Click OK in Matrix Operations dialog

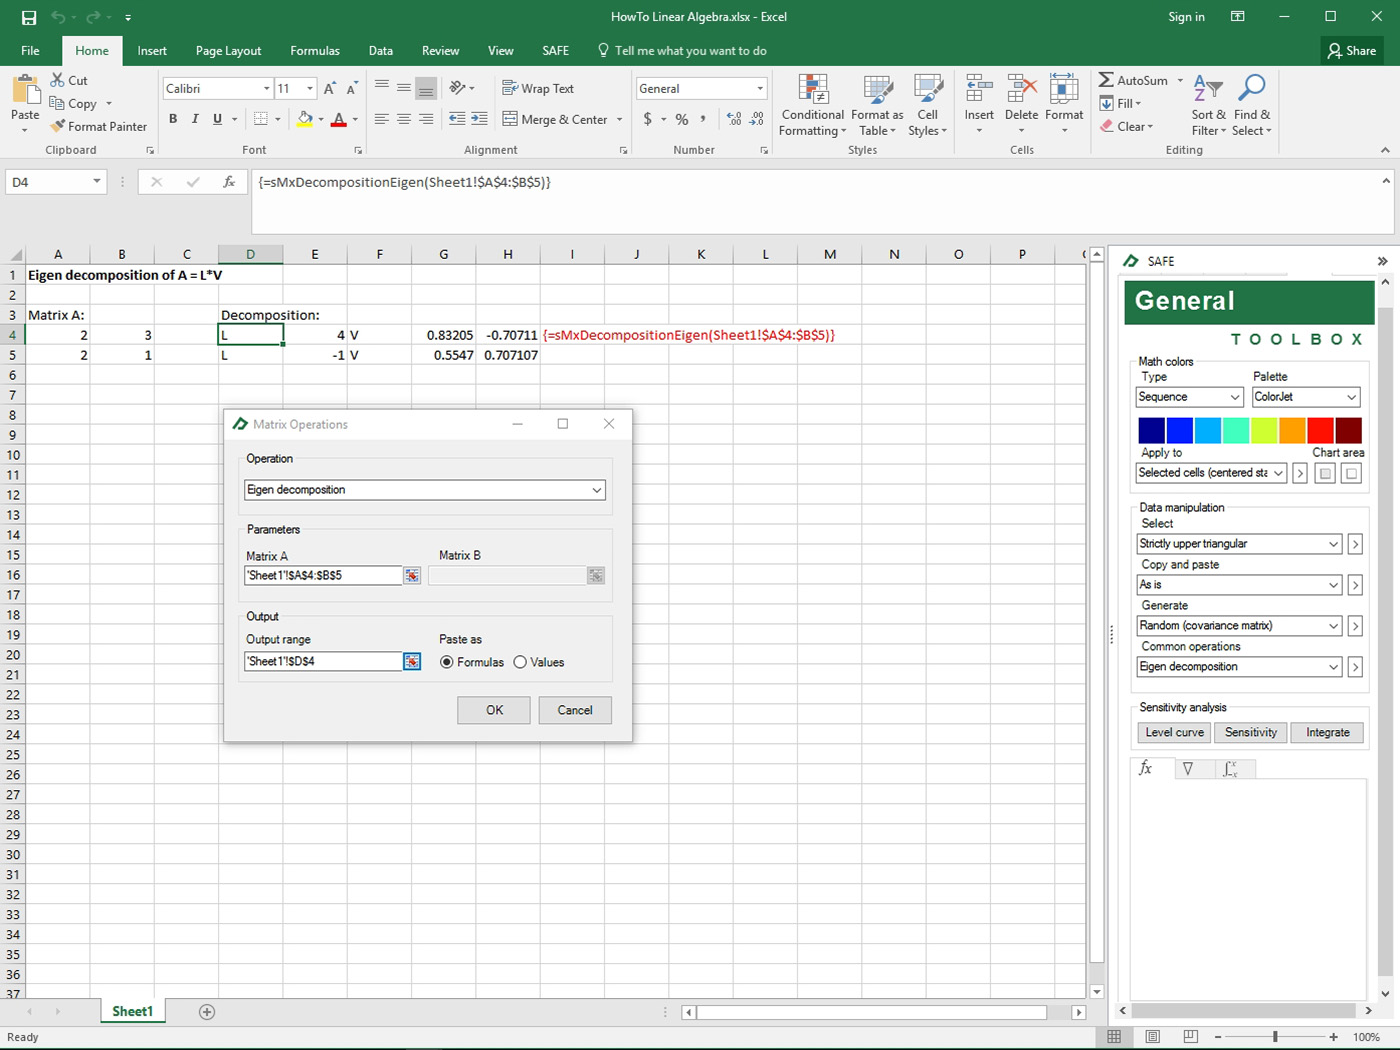(495, 710)
